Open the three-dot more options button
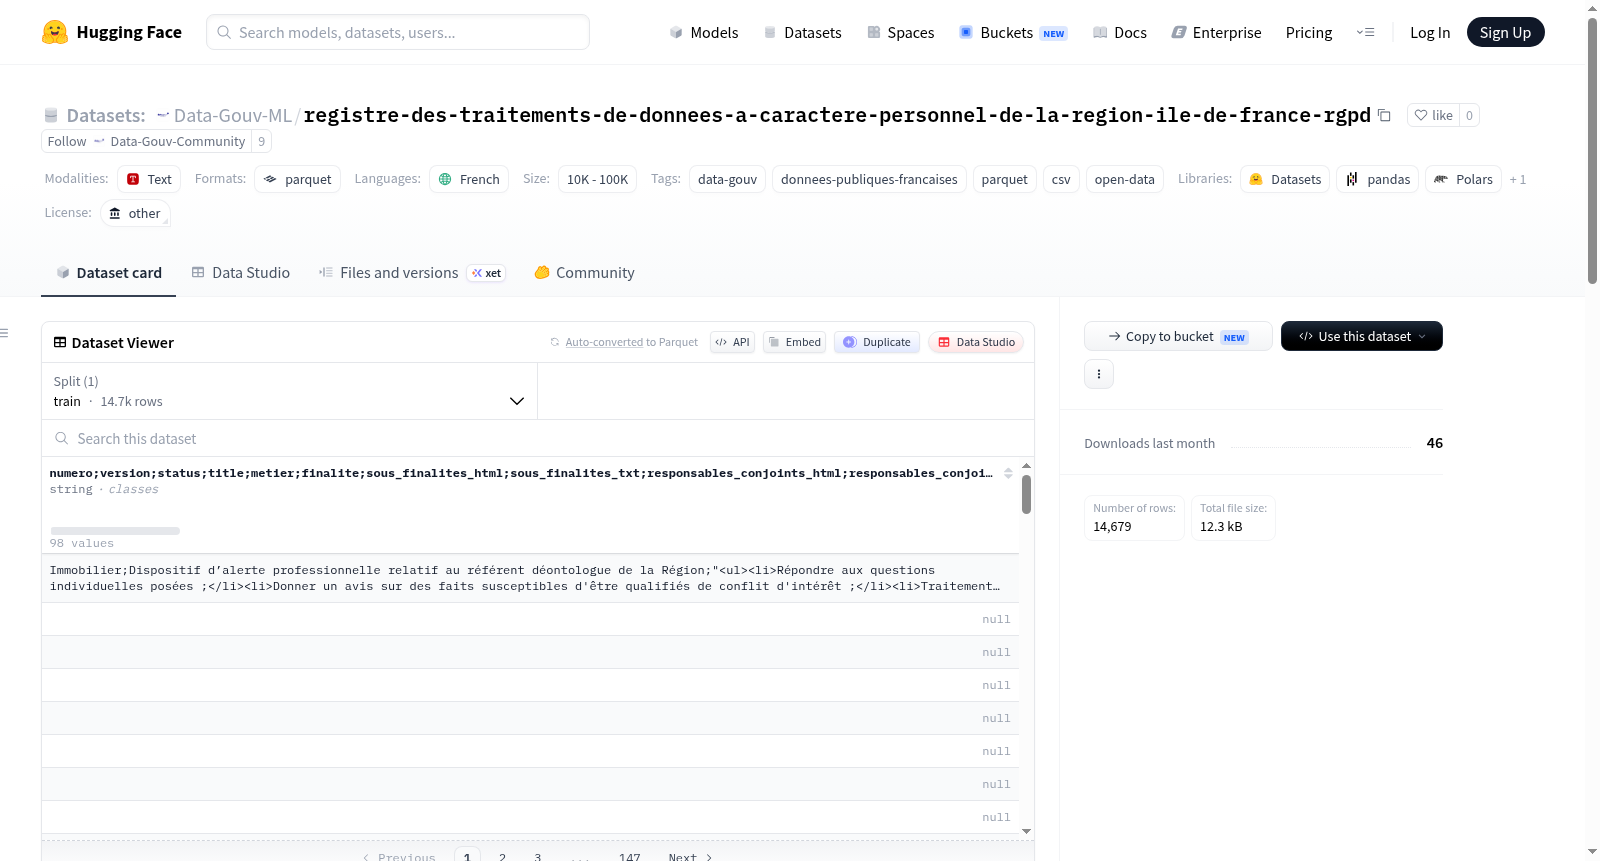The height and width of the screenshot is (861, 1600). tap(1099, 374)
